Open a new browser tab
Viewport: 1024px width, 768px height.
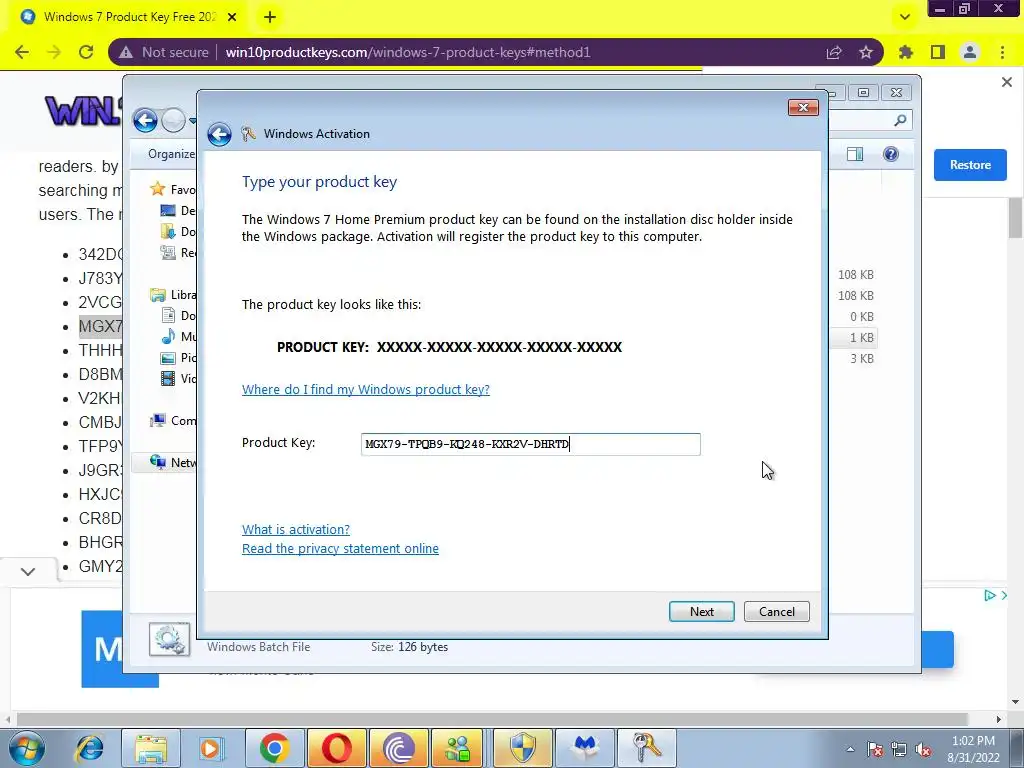coord(270,17)
